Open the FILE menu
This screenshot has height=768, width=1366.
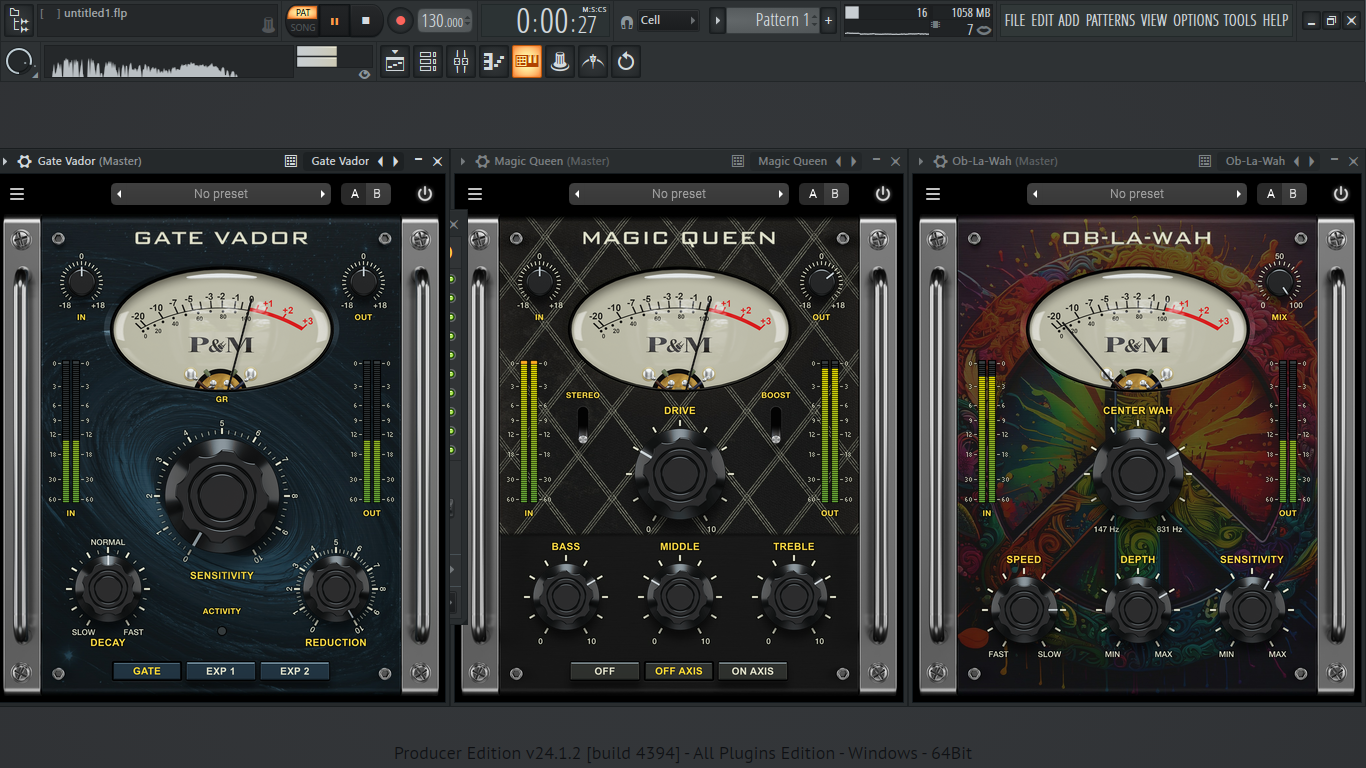(1015, 20)
